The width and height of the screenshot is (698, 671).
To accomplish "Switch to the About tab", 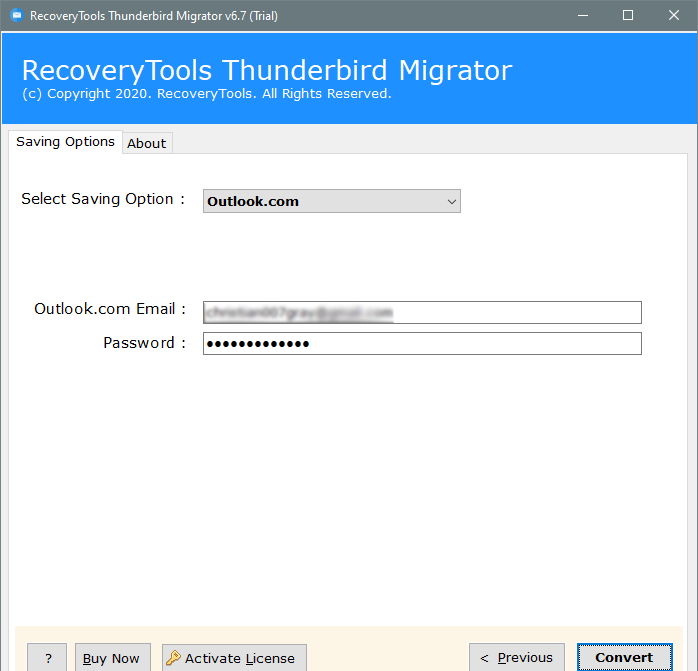I will [x=147, y=143].
